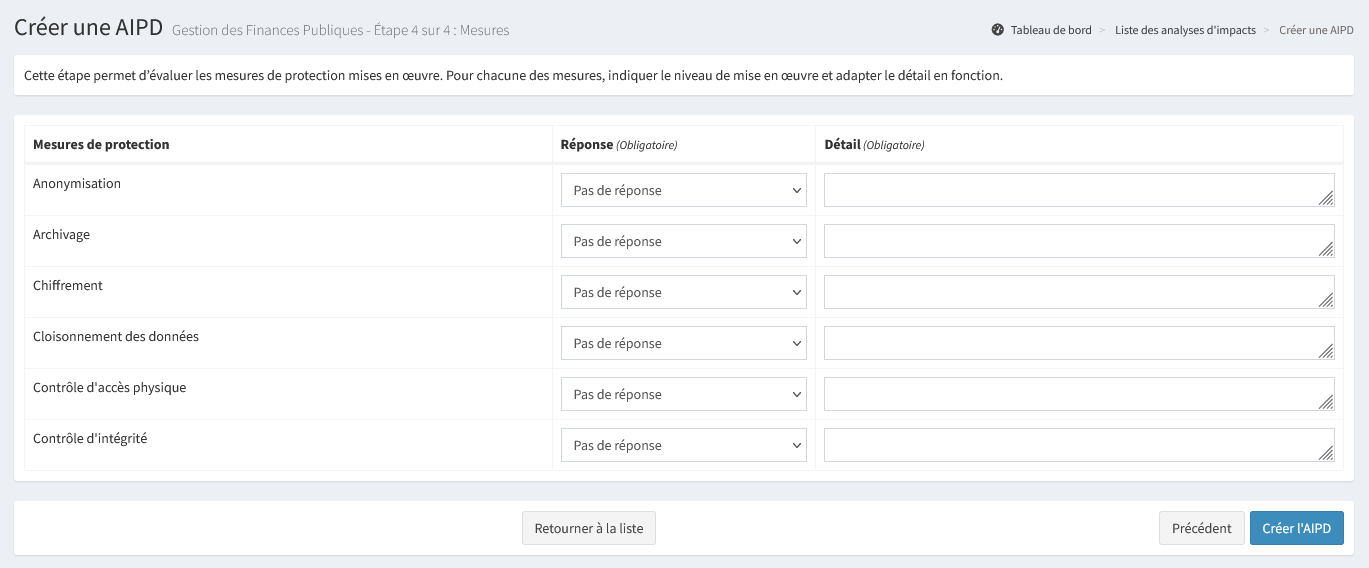Click the dashboard icon beside Tableau de bord
The height and width of the screenshot is (568, 1369).
coord(997,30)
